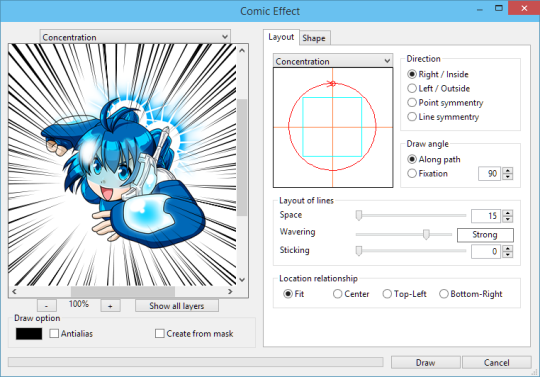
Task: Click preview scroll right arrow
Action: [230, 292]
